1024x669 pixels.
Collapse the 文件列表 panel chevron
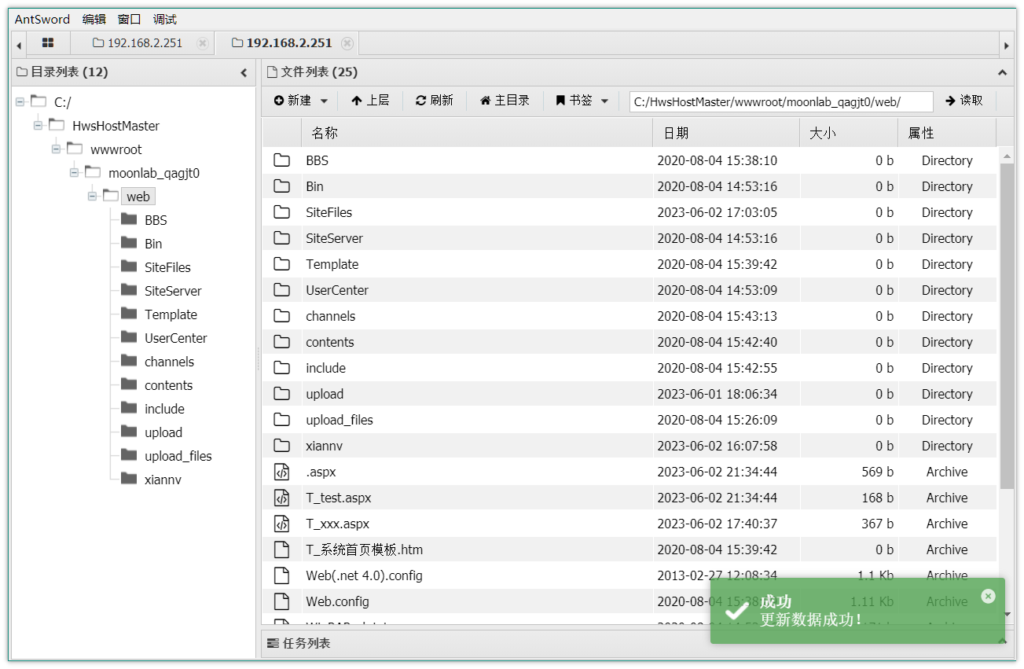(1002, 73)
